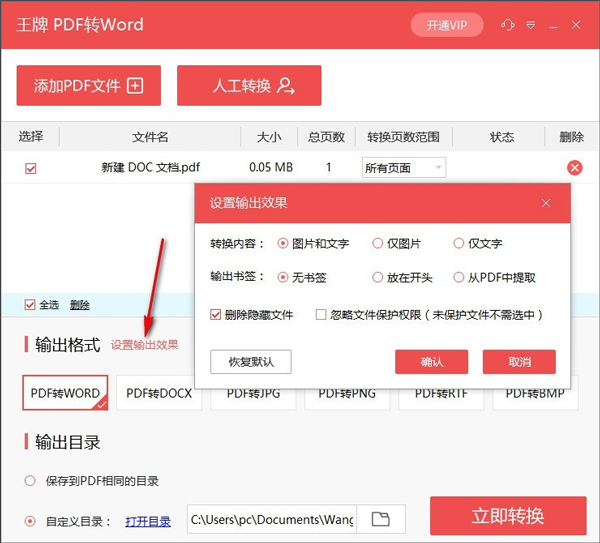600x543 pixels.
Task: Click the 选择 column header
Action: [x=31, y=136]
